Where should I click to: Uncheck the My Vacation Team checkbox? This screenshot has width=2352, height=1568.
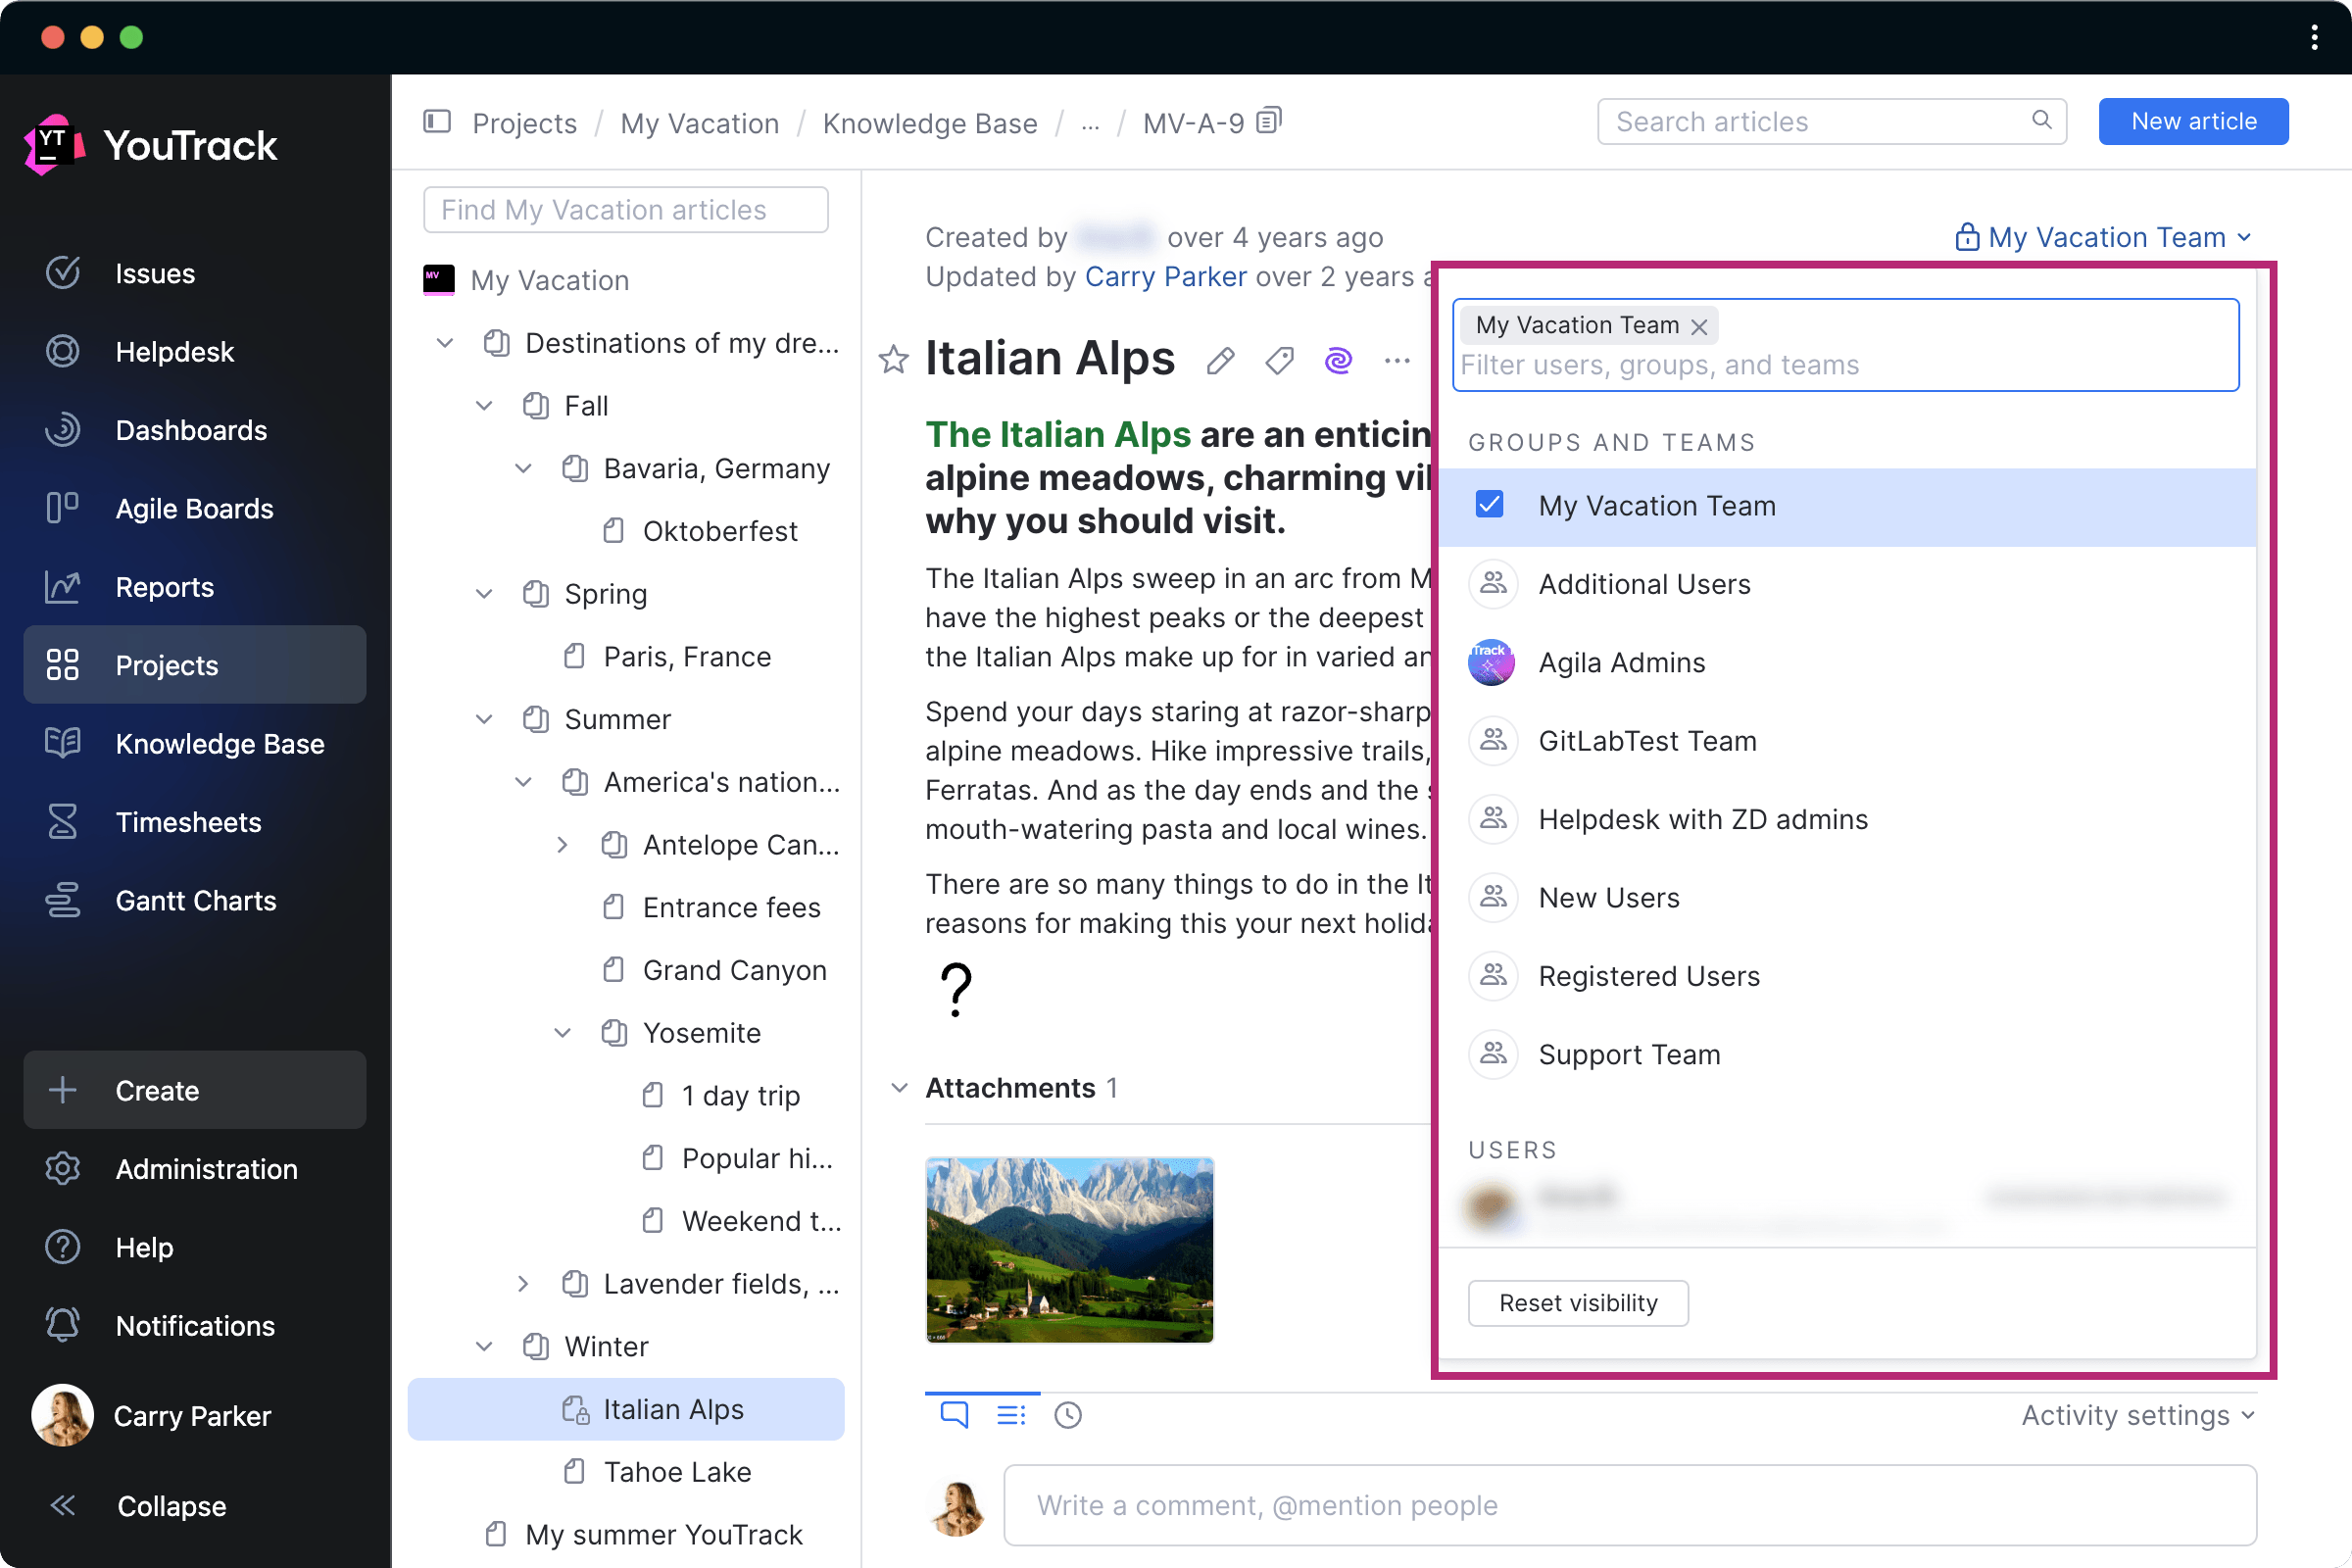(1489, 505)
